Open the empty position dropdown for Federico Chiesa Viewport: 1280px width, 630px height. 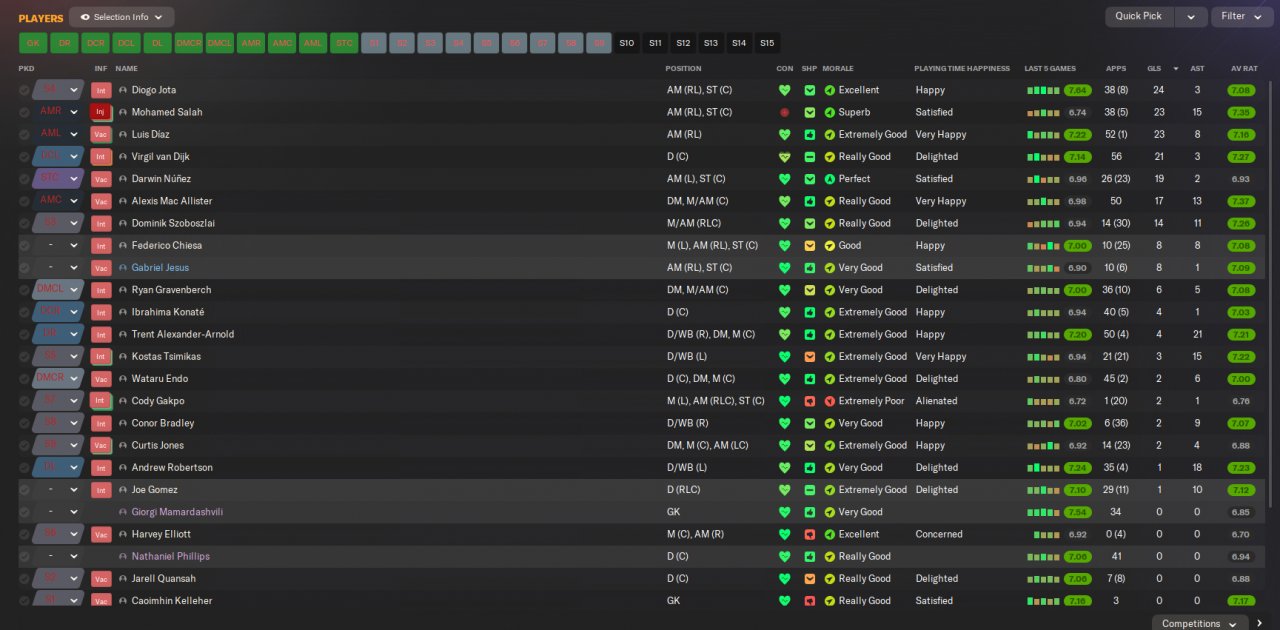pyautogui.click(x=58, y=245)
